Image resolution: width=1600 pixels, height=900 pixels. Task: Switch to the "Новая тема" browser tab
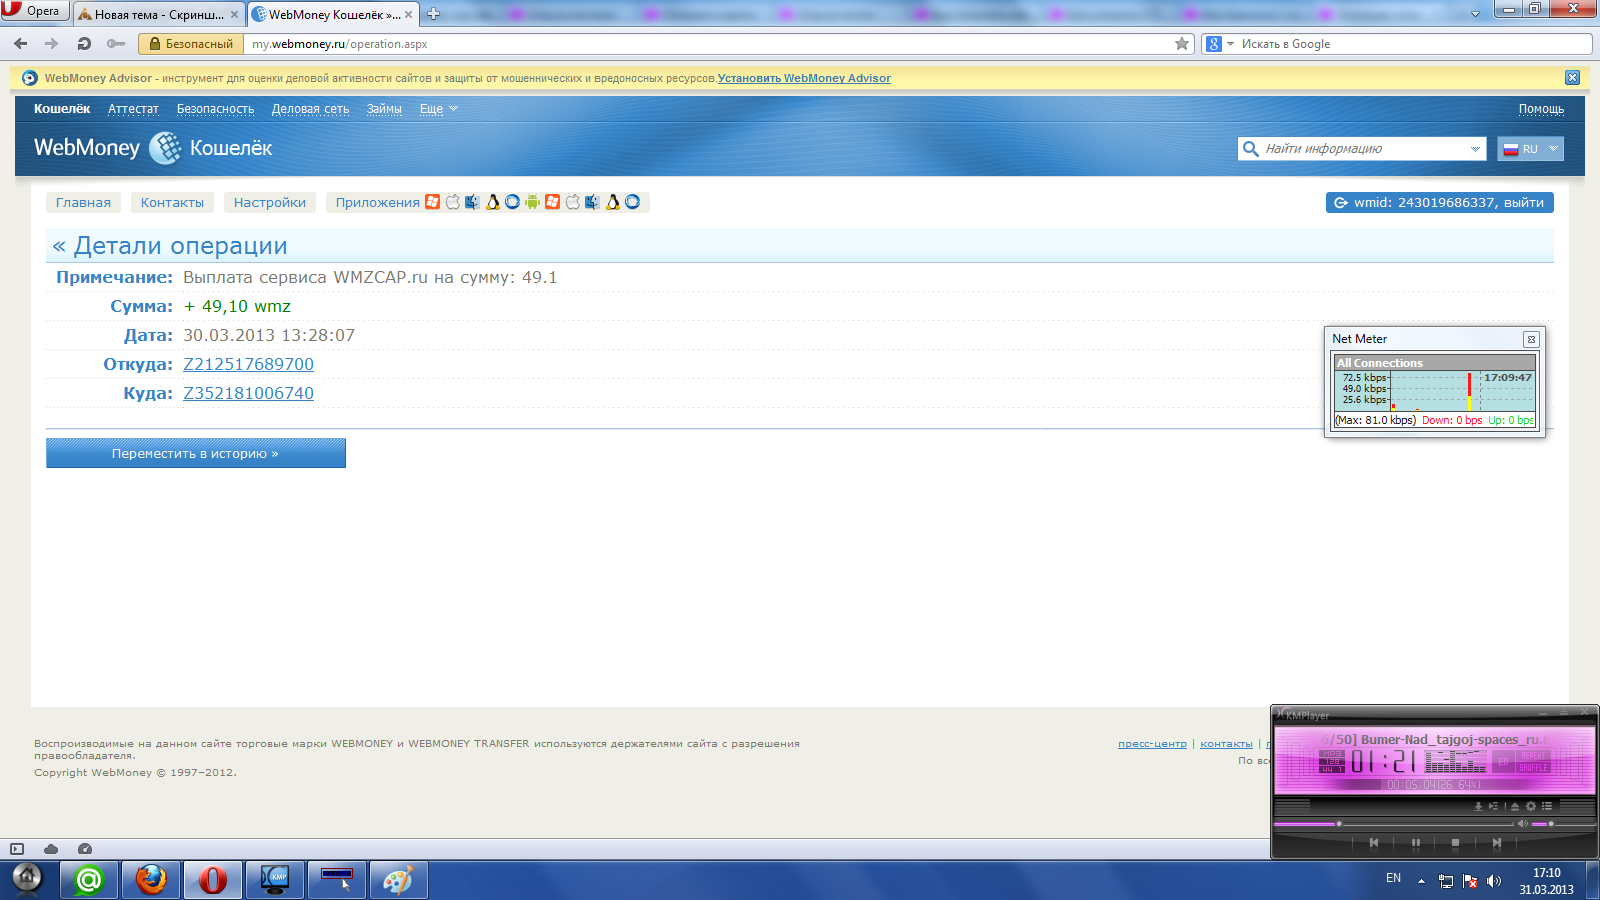pyautogui.click(x=158, y=15)
